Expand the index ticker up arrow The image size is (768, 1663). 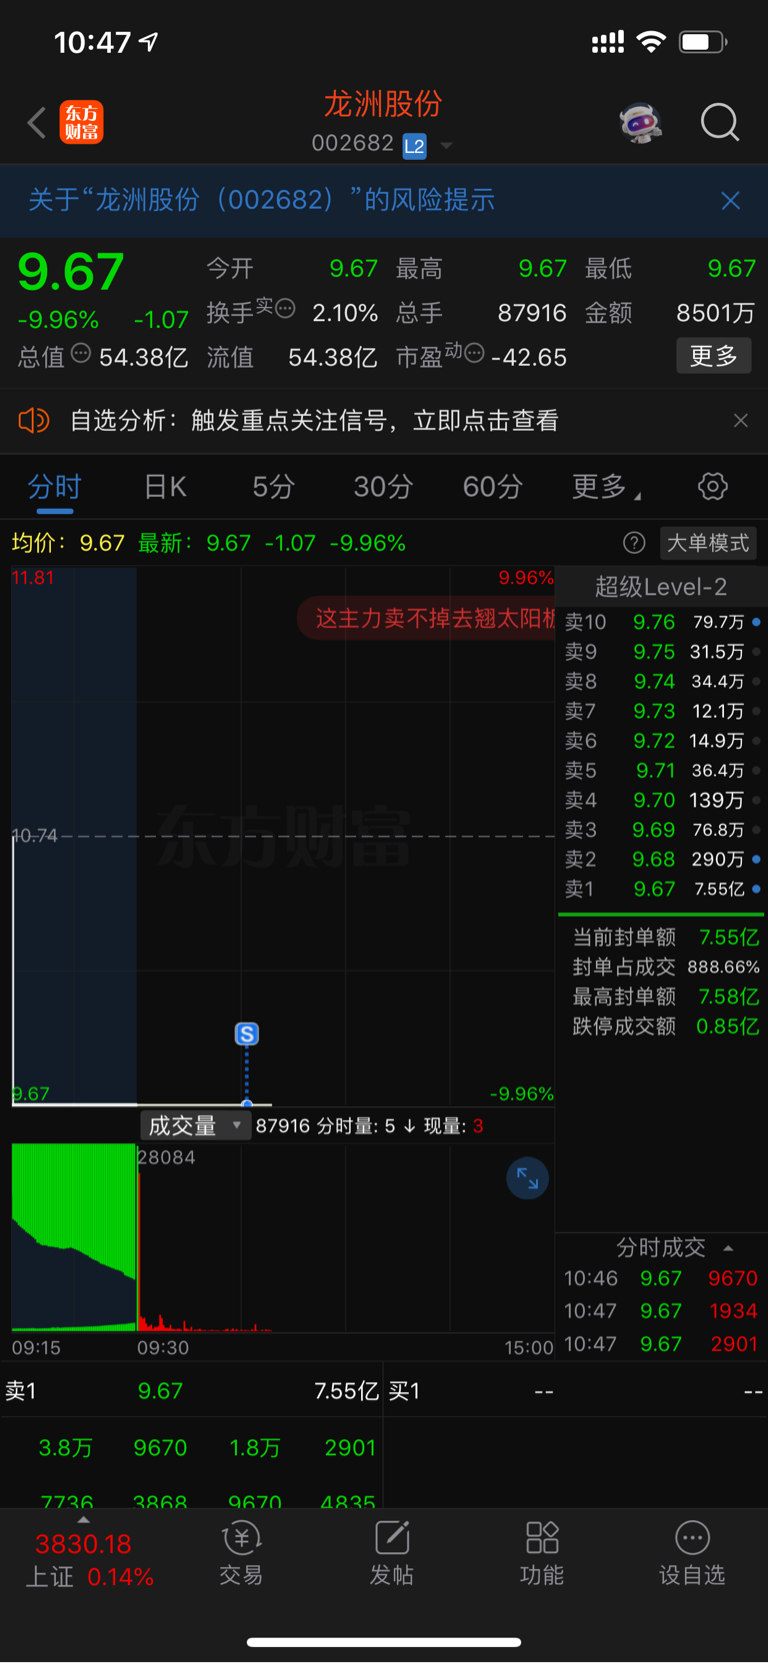click(x=84, y=1520)
